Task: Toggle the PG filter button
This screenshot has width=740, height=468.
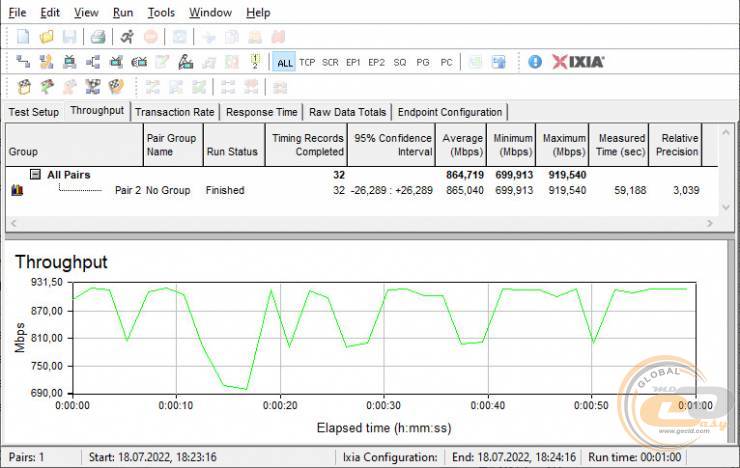Action: tap(423, 62)
